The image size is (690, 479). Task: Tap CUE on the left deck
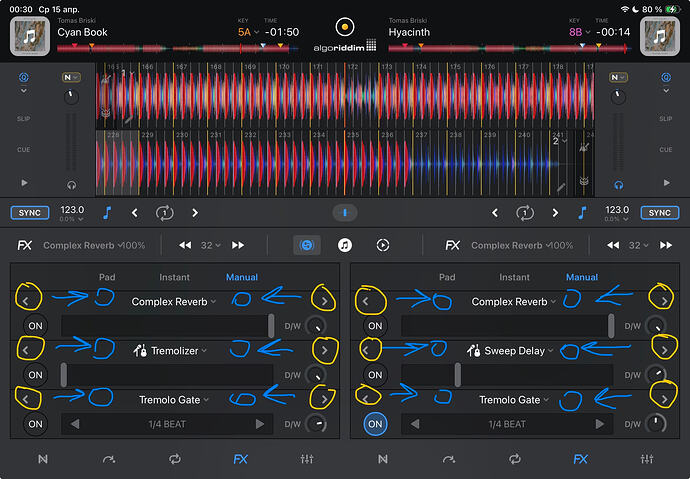click(24, 150)
